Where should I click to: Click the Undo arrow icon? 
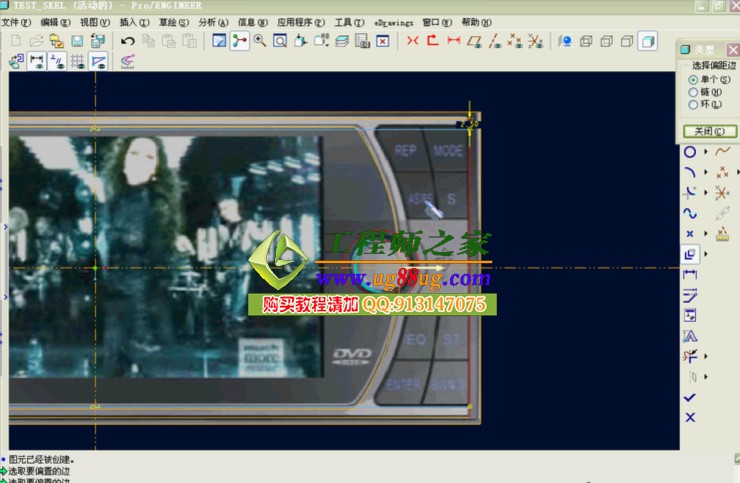(x=128, y=41)
